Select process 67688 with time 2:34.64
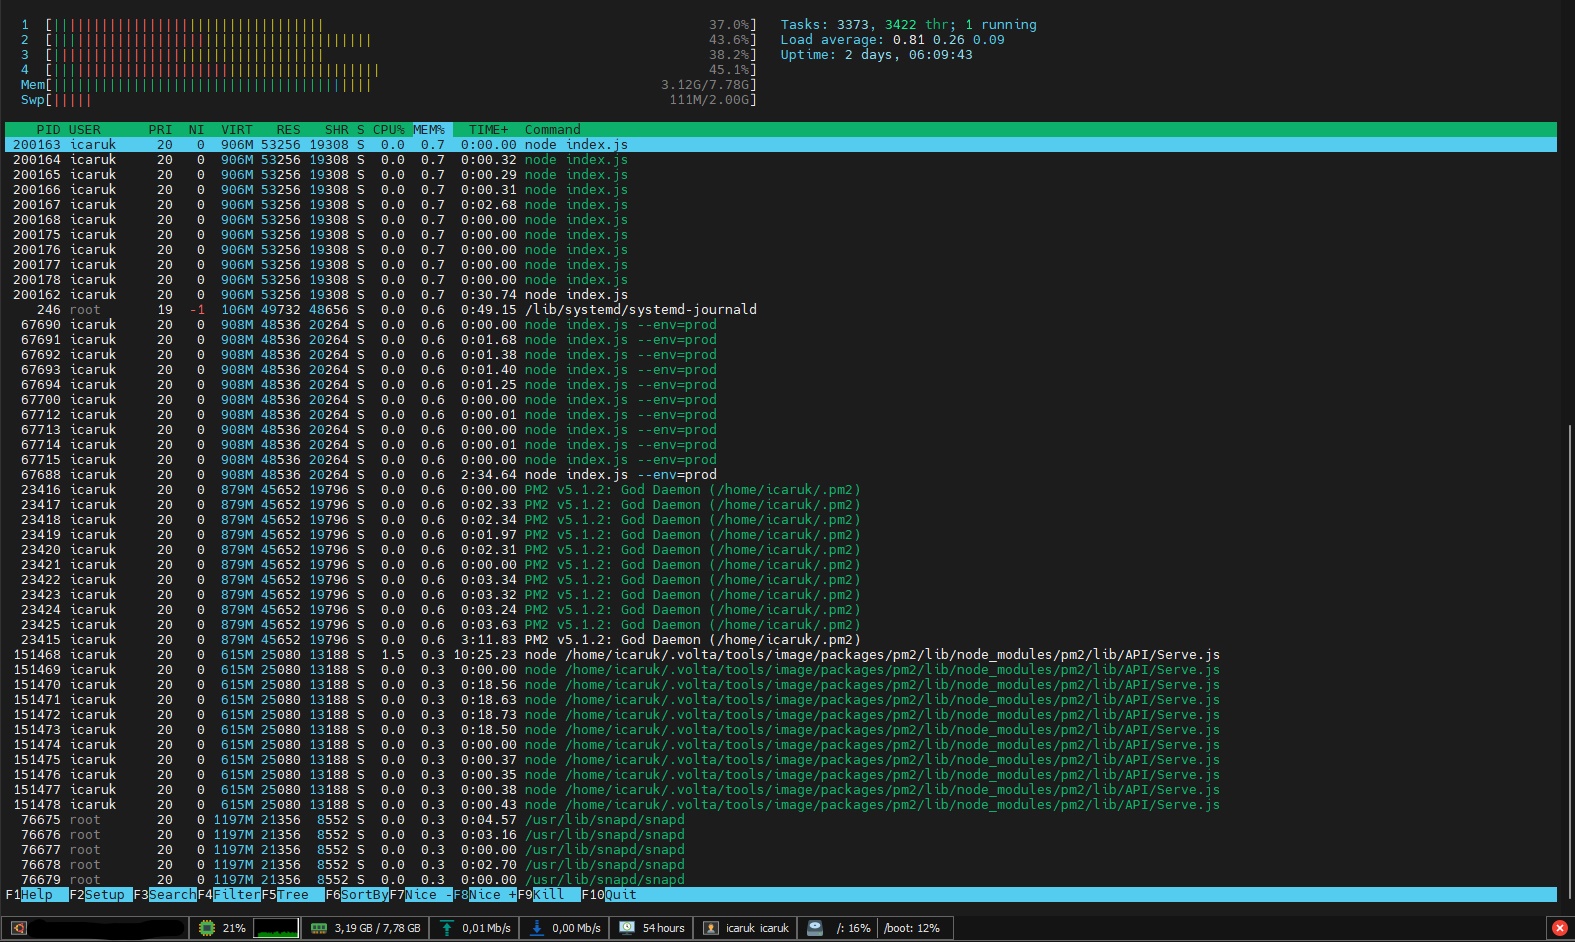The width and height of the screenshot is (1575, 942). (x=781, y=475)
